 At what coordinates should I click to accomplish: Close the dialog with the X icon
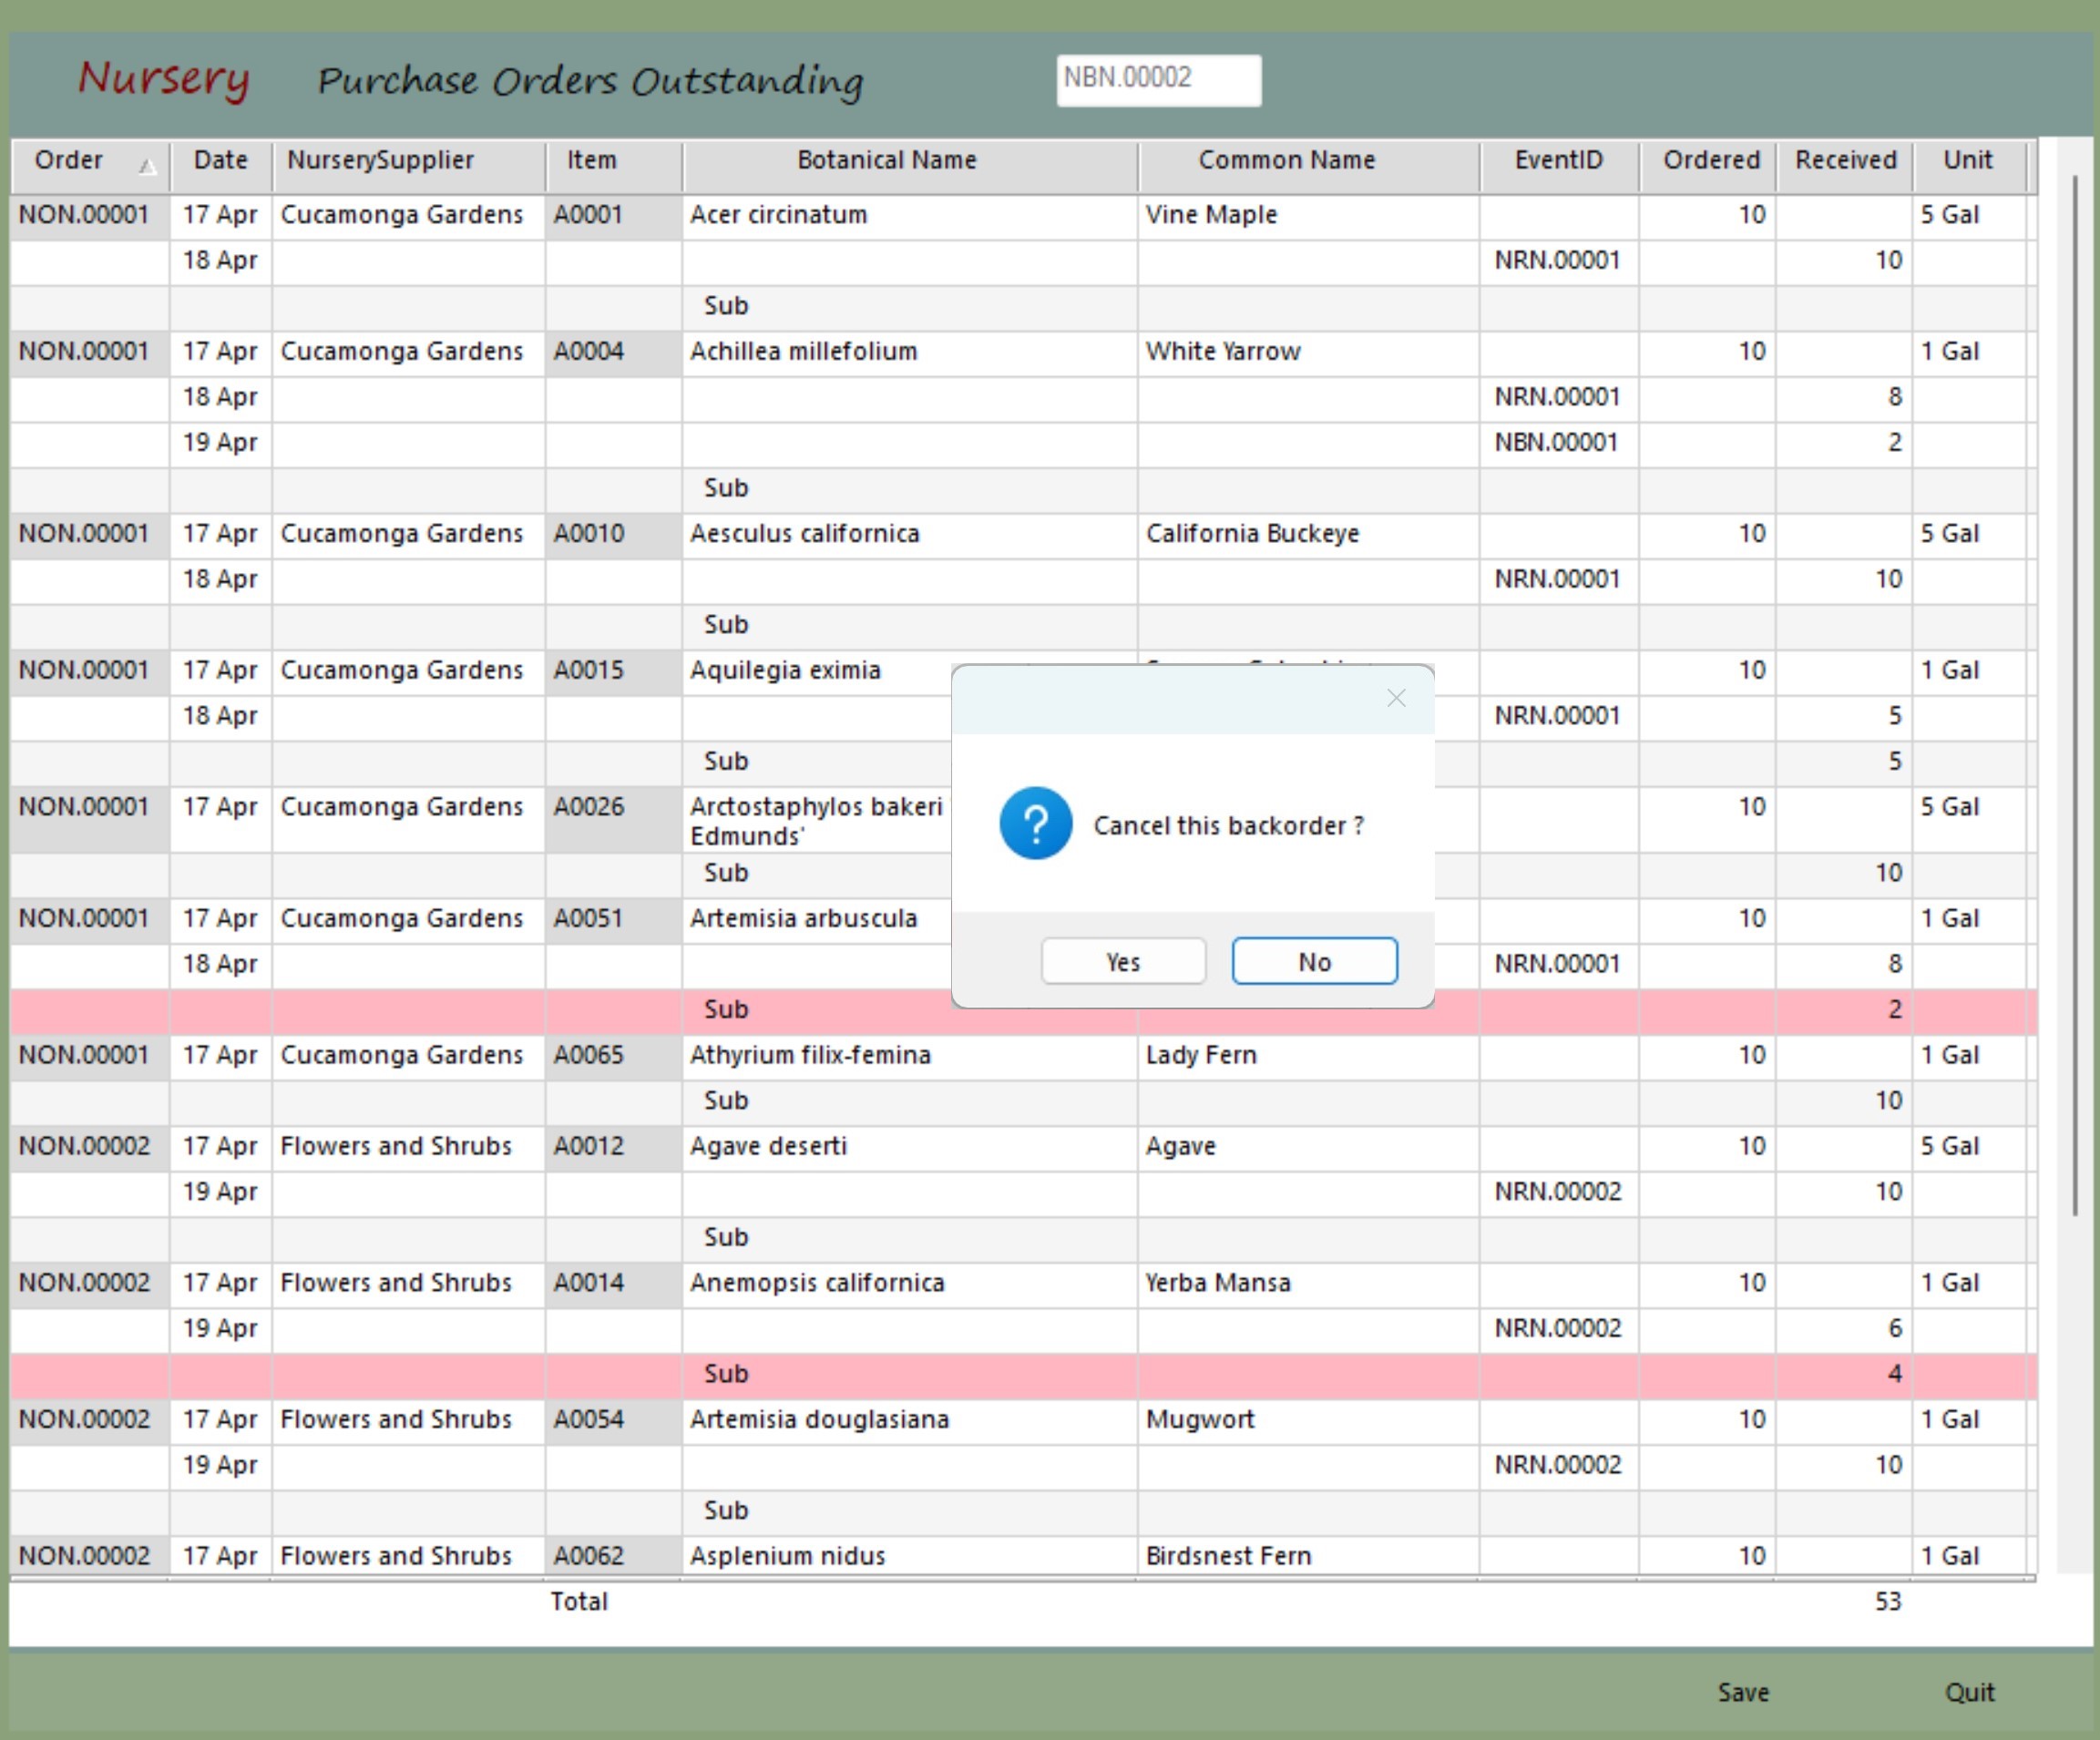tap(1396, 698)
